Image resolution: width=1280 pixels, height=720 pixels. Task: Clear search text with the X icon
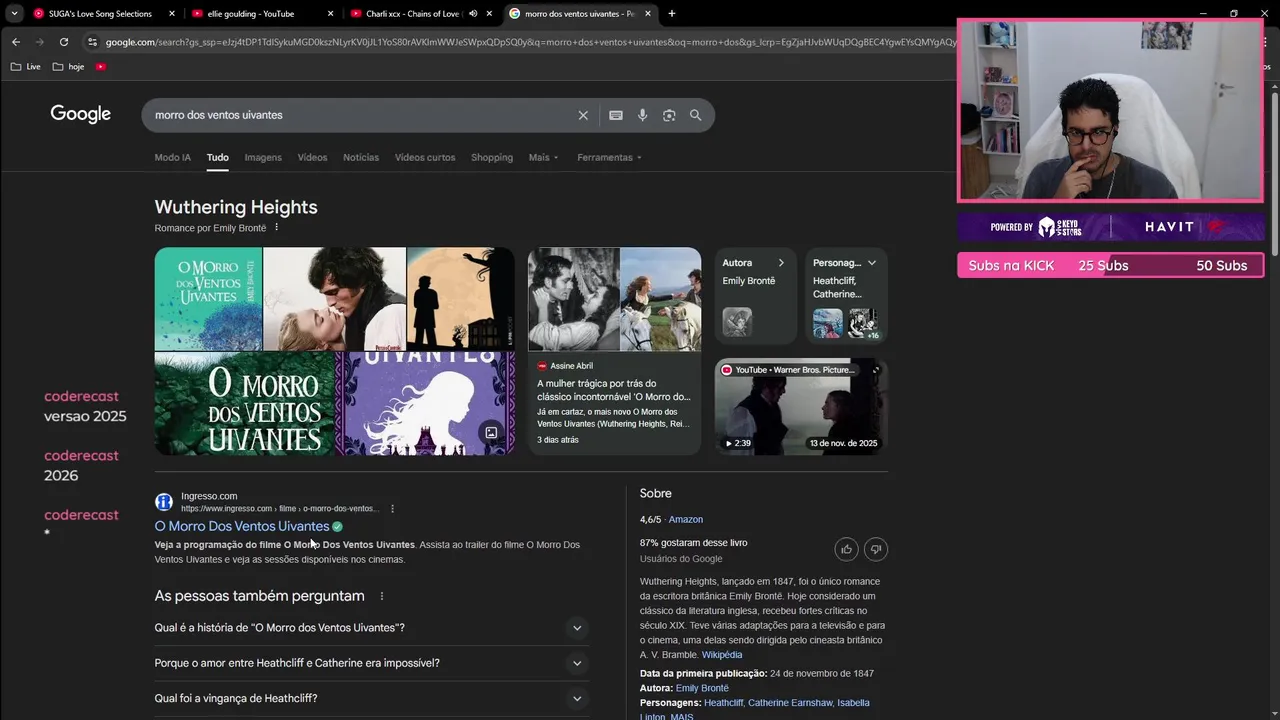point(583,115)
